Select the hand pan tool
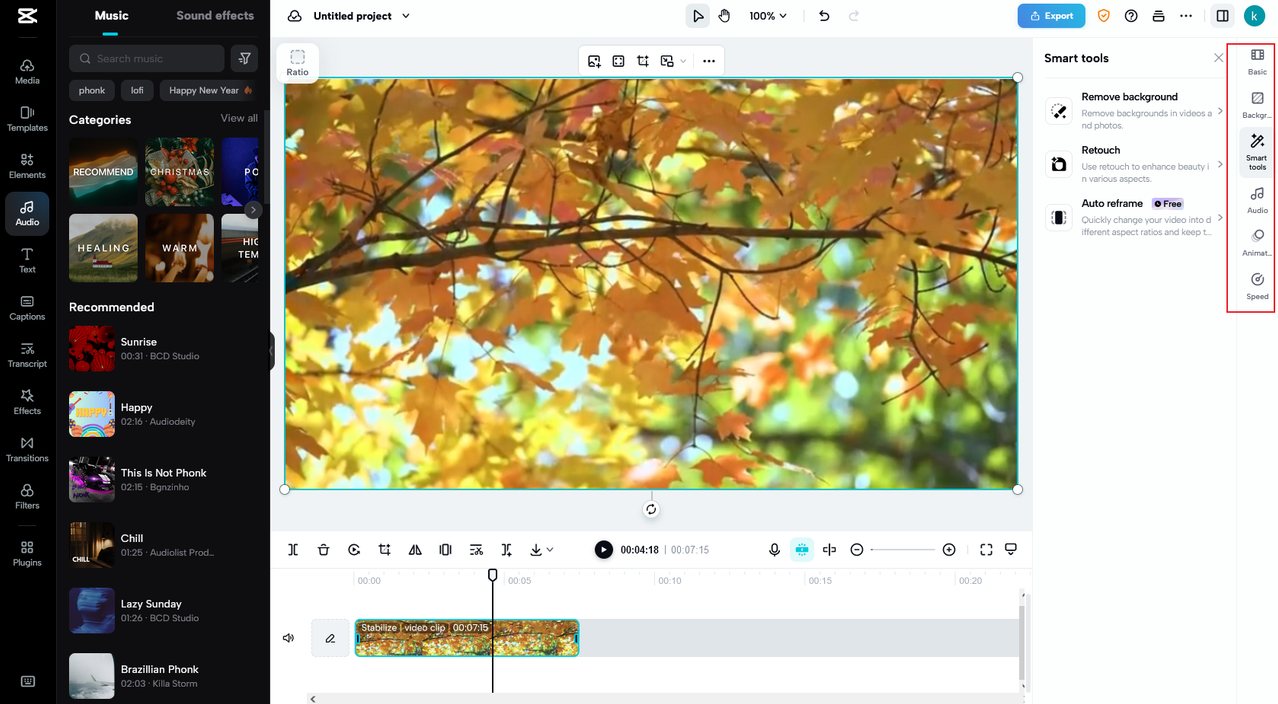 click(724, 16)
